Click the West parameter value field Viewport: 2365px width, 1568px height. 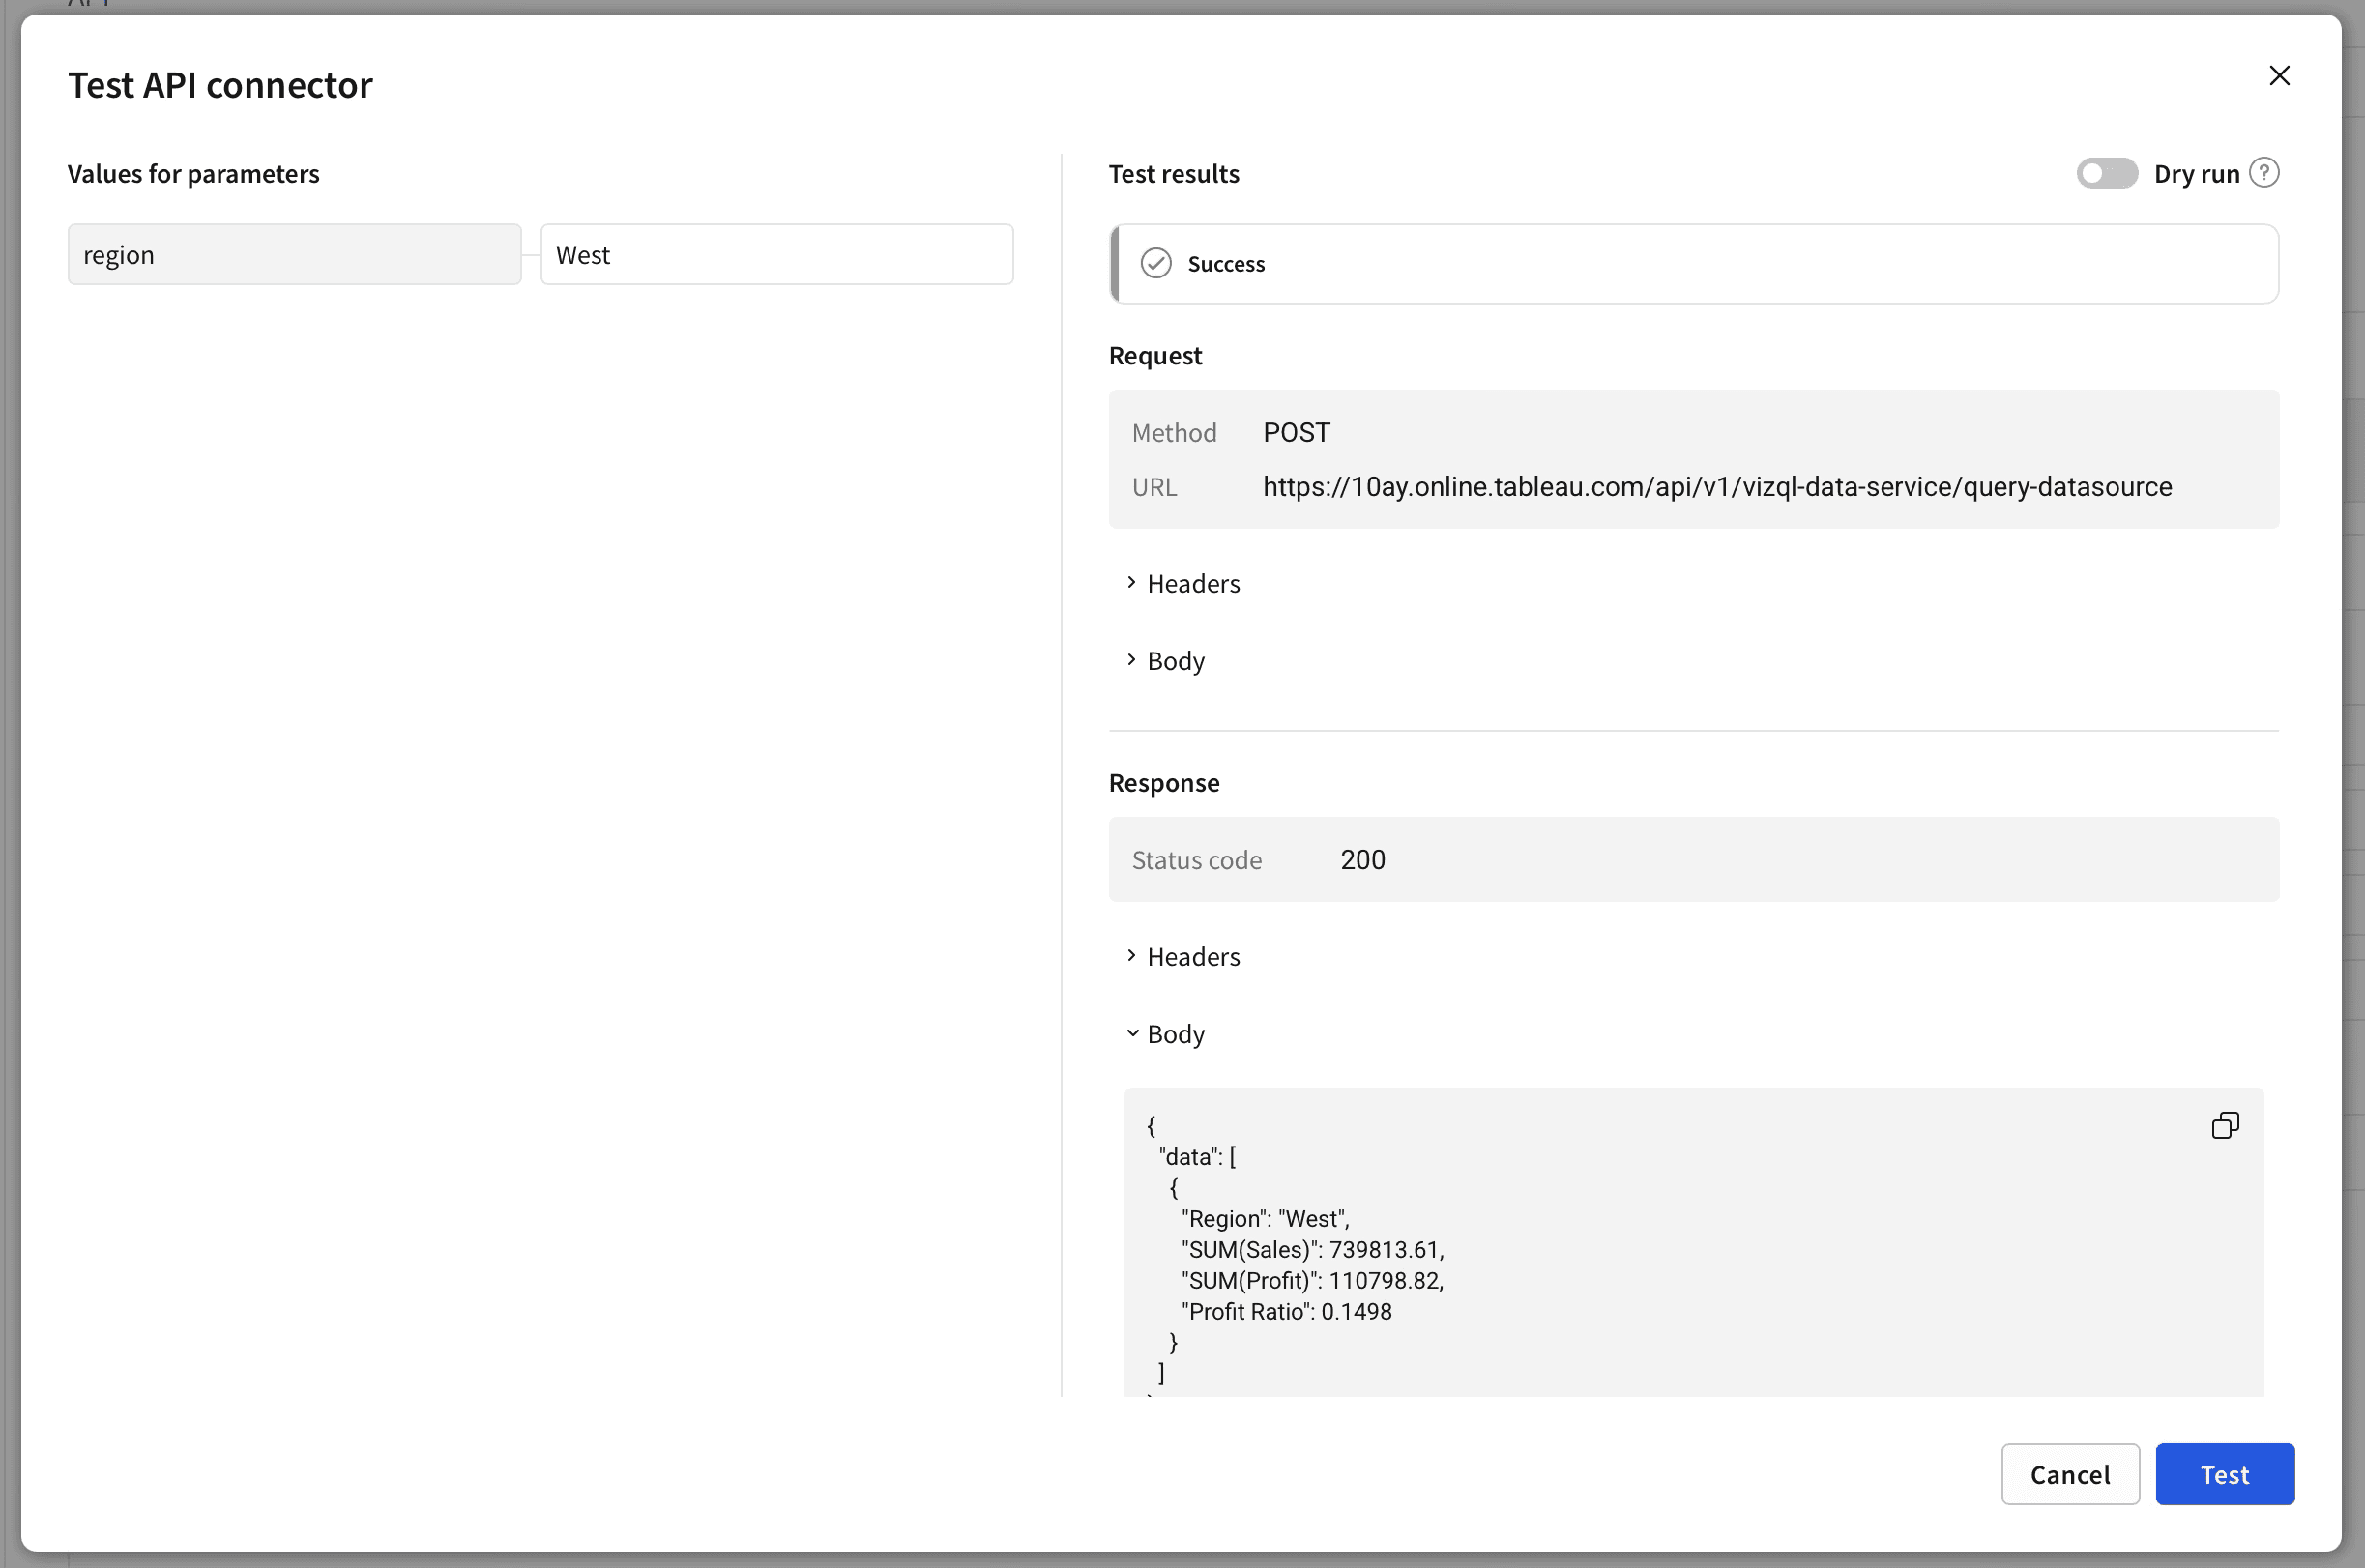click(776, 255)
